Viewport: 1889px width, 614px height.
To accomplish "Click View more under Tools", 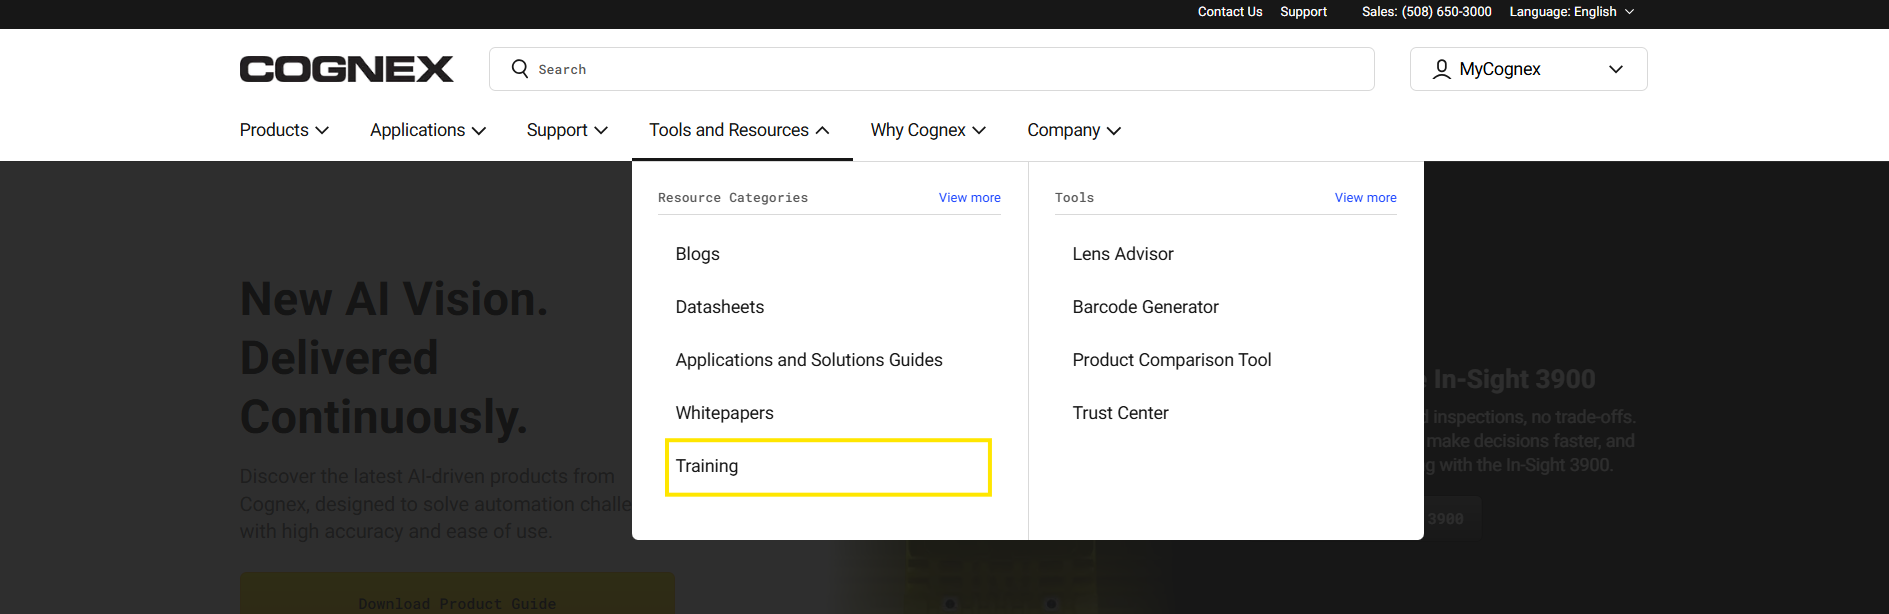I will point(1366,198).
